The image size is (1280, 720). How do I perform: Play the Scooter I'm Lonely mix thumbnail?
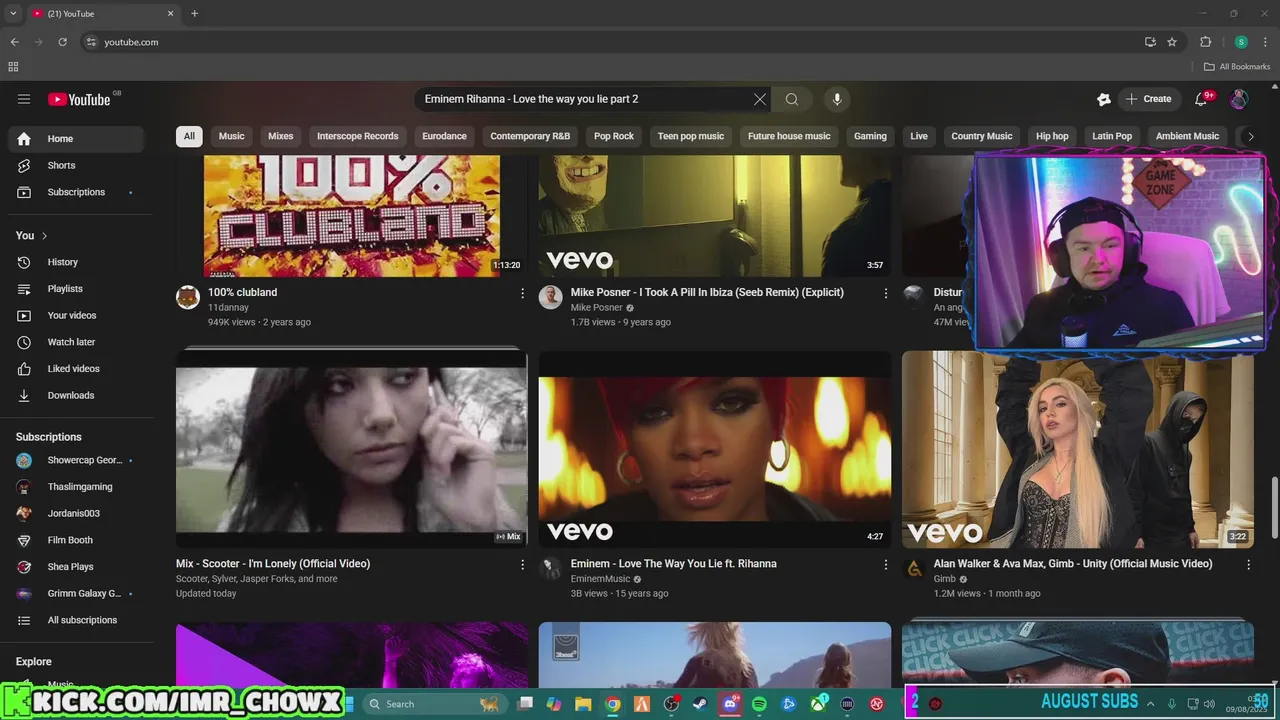[352, 448]
